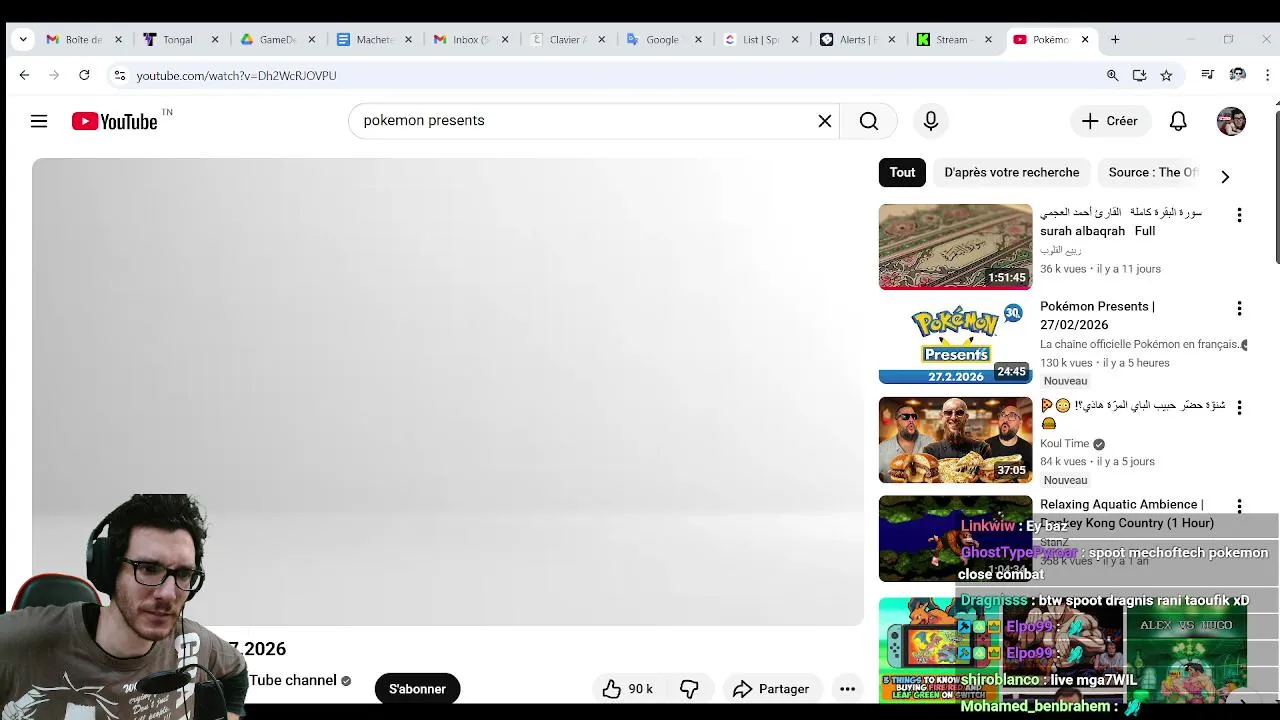
Task: Start voice search with the microphone
Action: (x=931, y=121)
